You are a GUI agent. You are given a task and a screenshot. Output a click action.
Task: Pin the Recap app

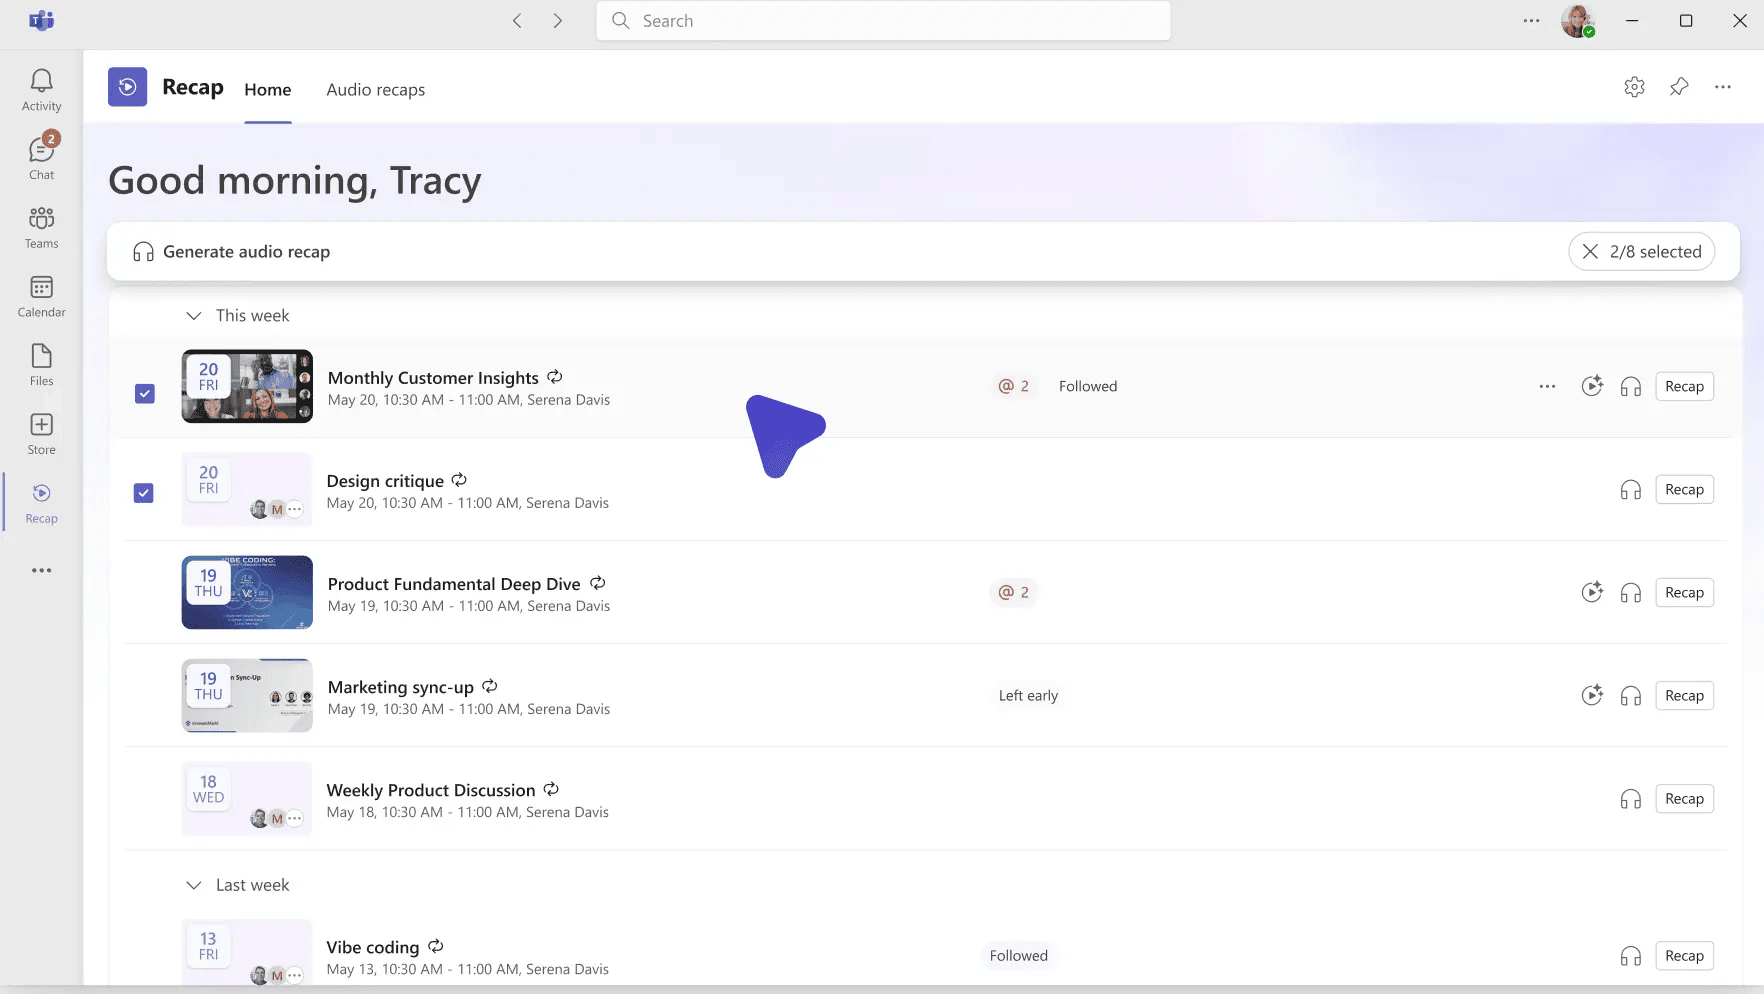[x=1679, y=87]
